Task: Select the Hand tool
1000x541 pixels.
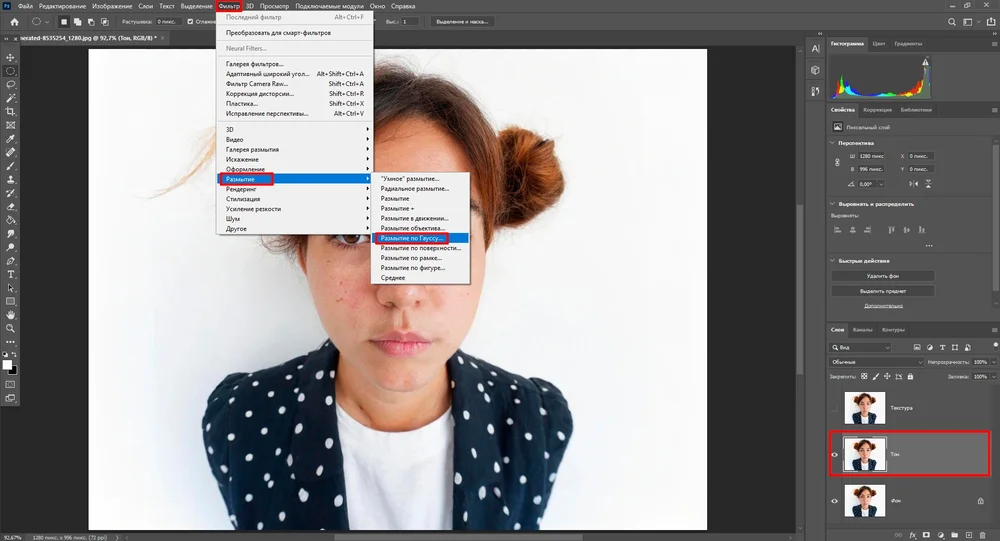Action: (10, 315)
